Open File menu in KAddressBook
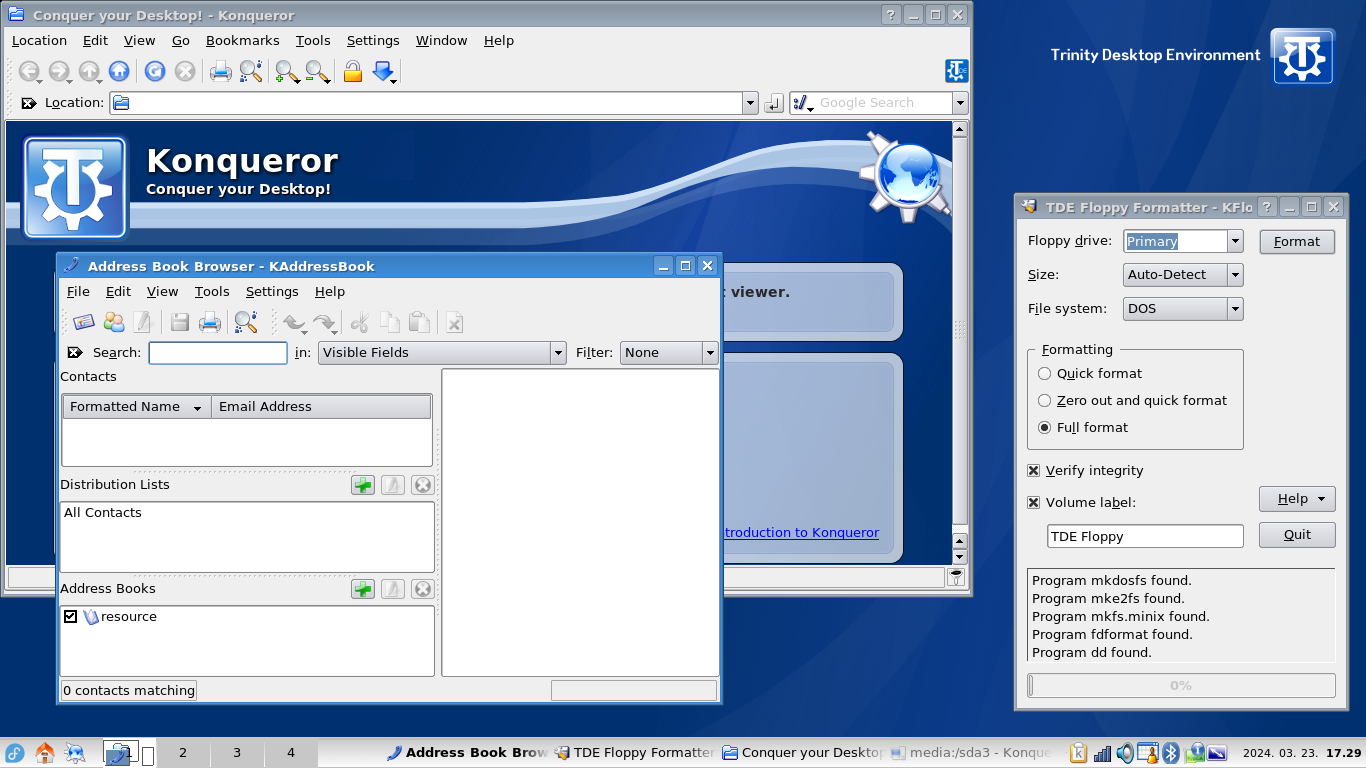This screenshot has width=1366, height=768. 78,292
